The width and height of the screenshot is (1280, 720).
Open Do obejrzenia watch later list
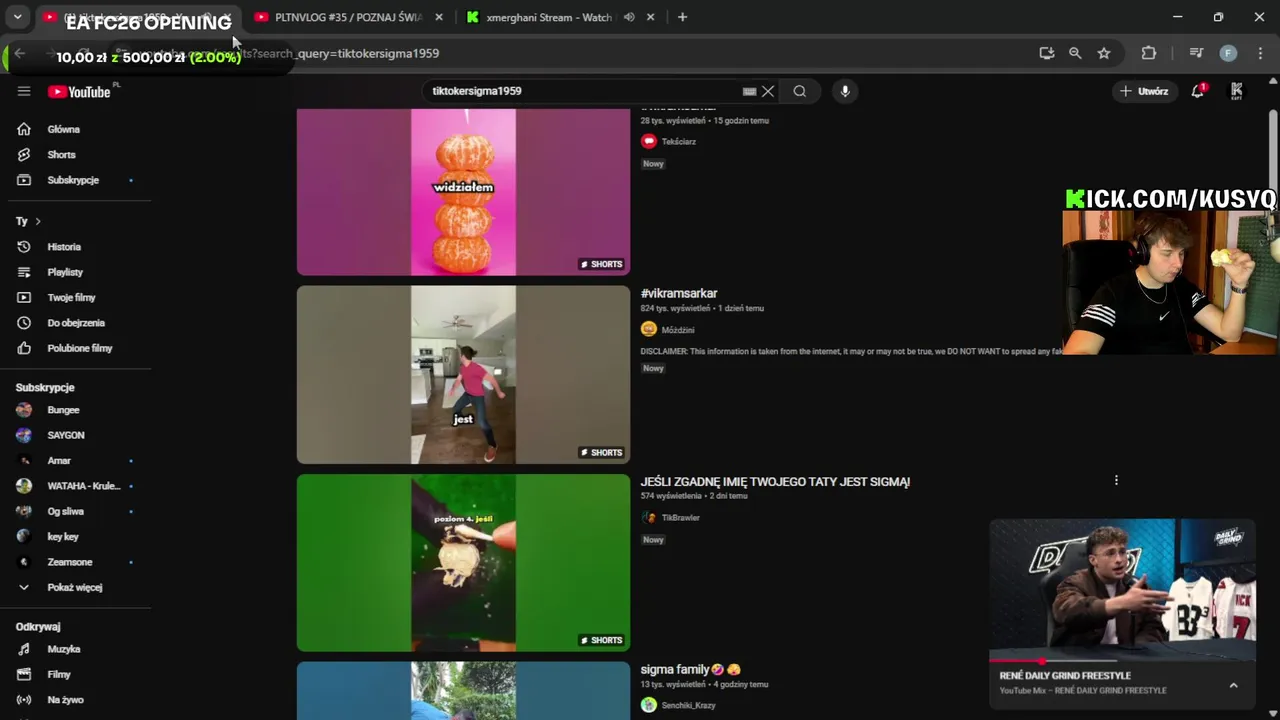tap(75, 323)
